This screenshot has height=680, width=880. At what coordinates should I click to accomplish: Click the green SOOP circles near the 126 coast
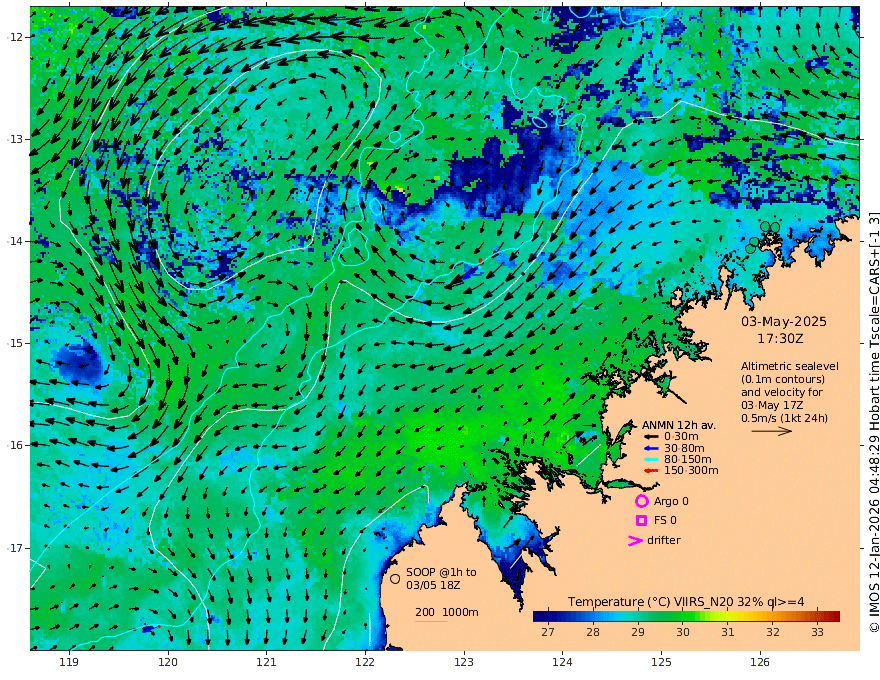click(762, 236)
